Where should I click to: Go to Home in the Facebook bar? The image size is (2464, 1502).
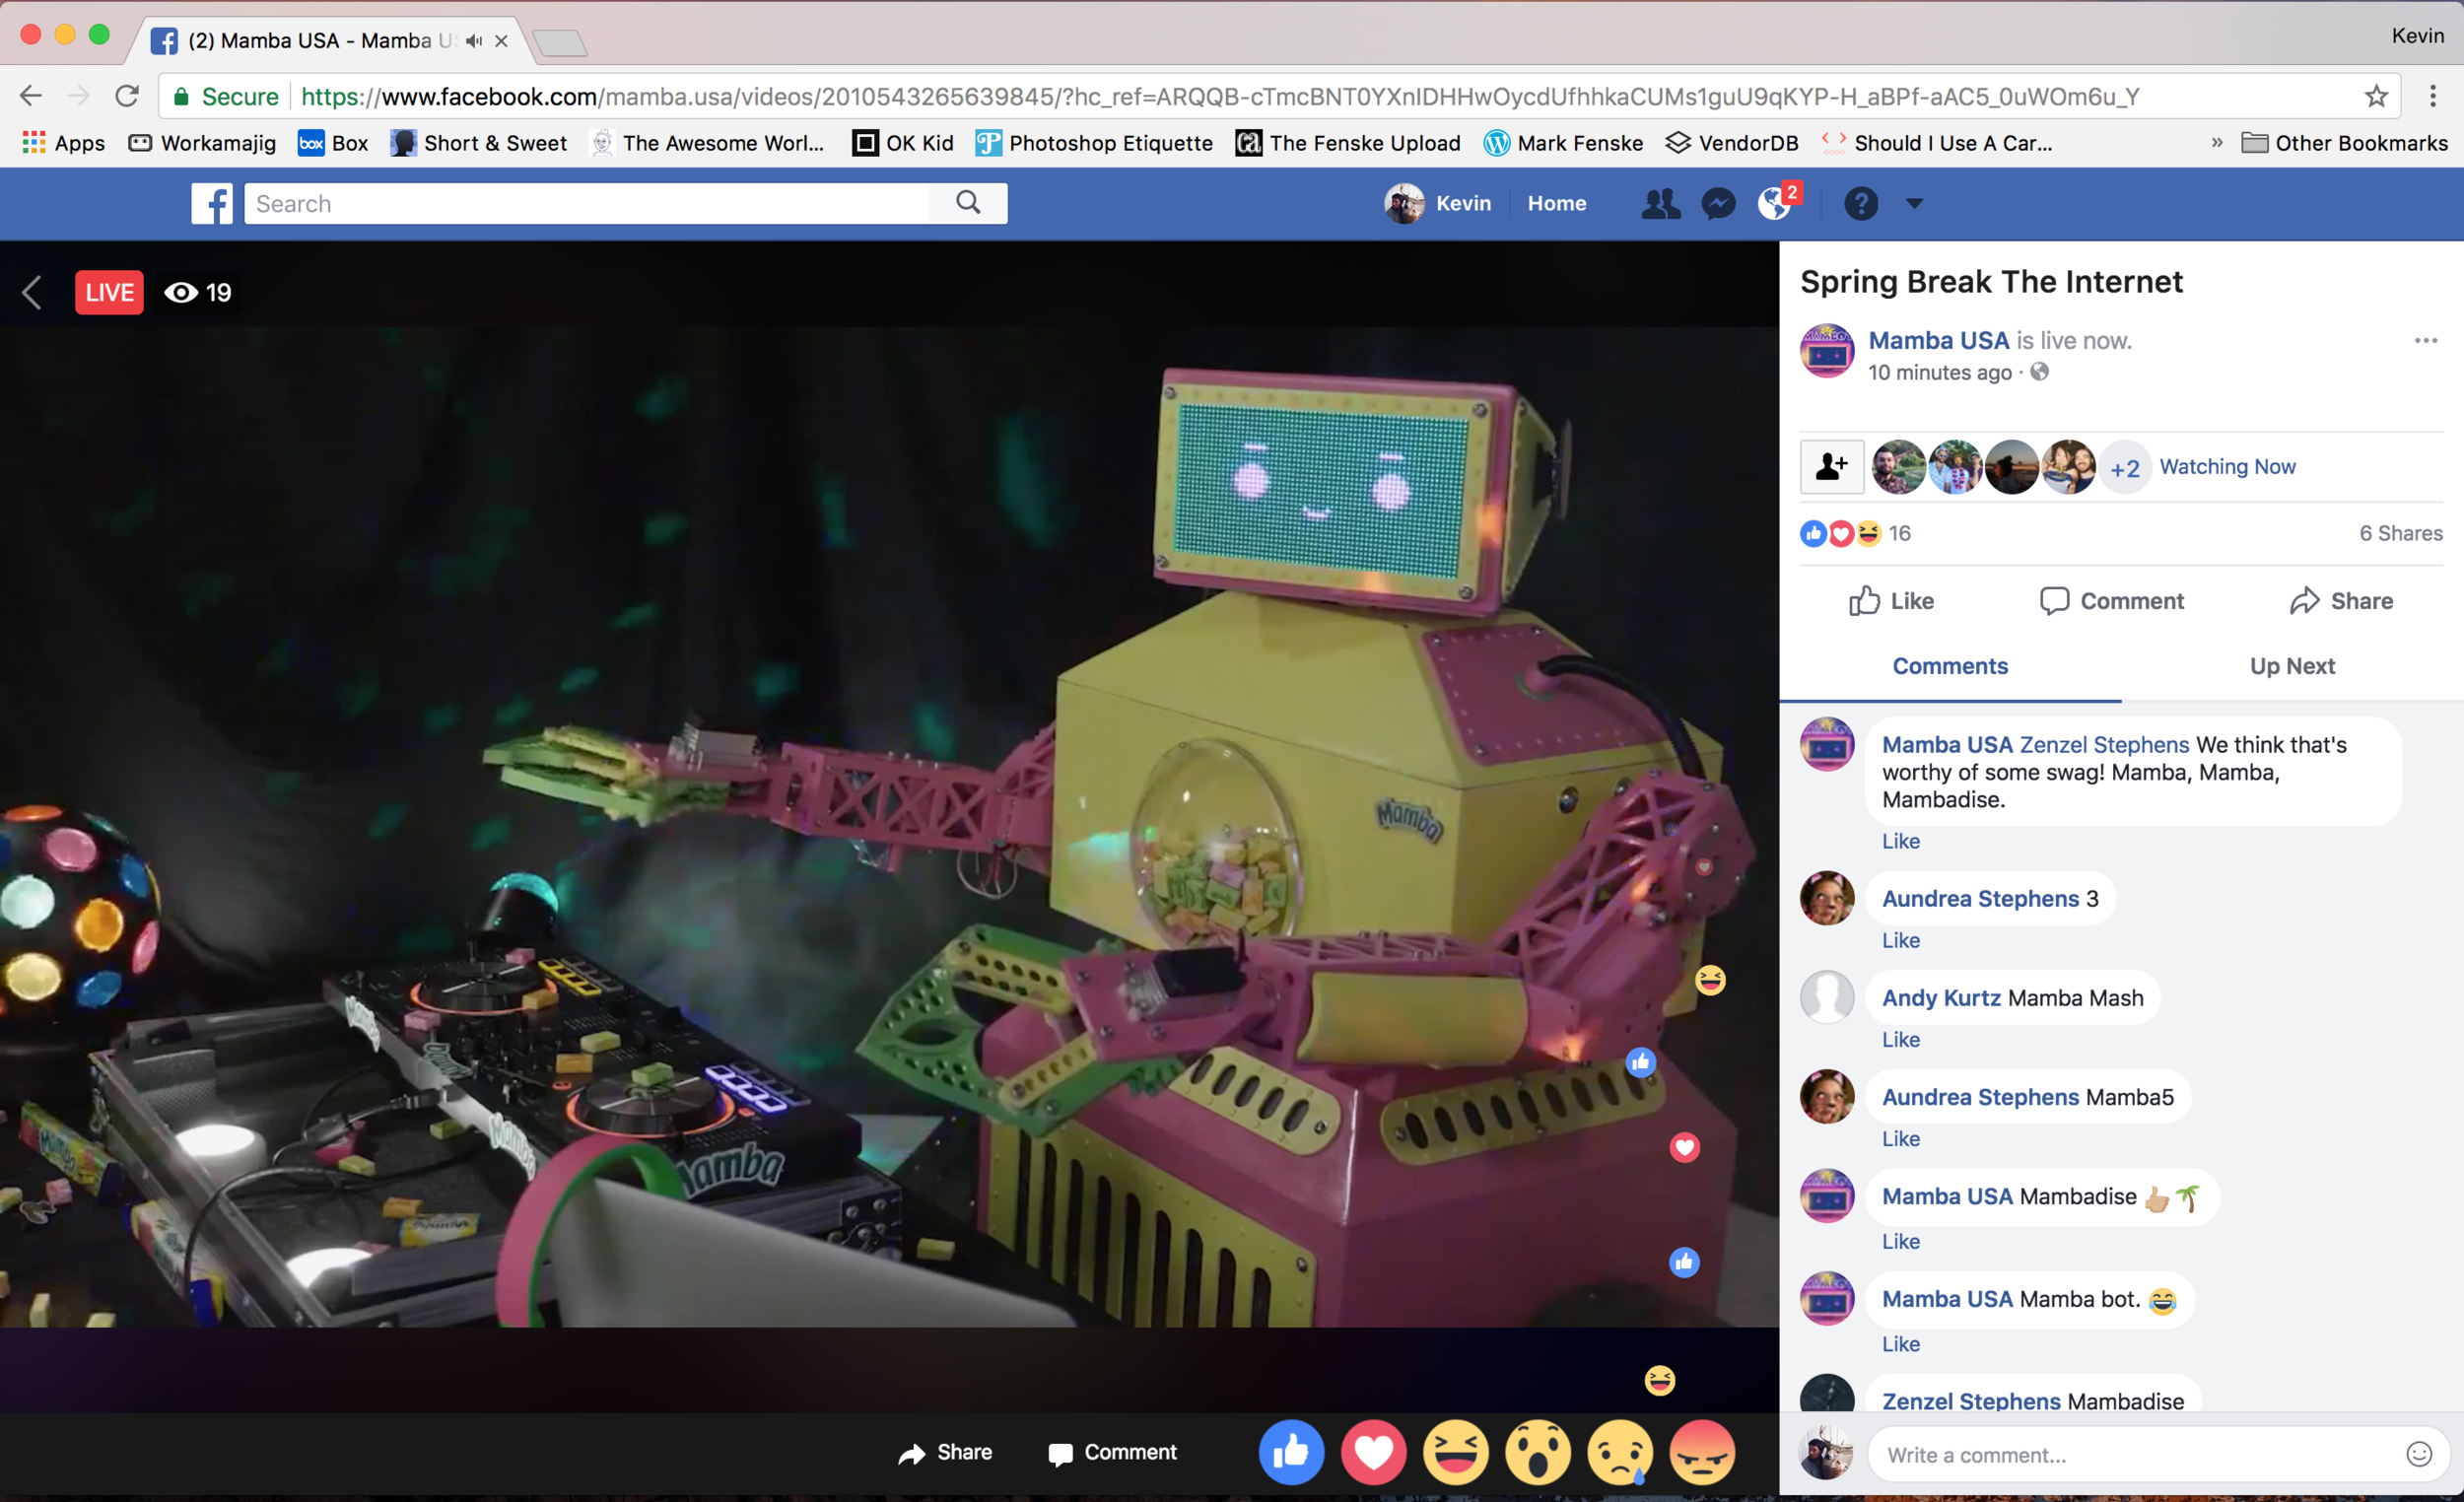coord(1556,203)
